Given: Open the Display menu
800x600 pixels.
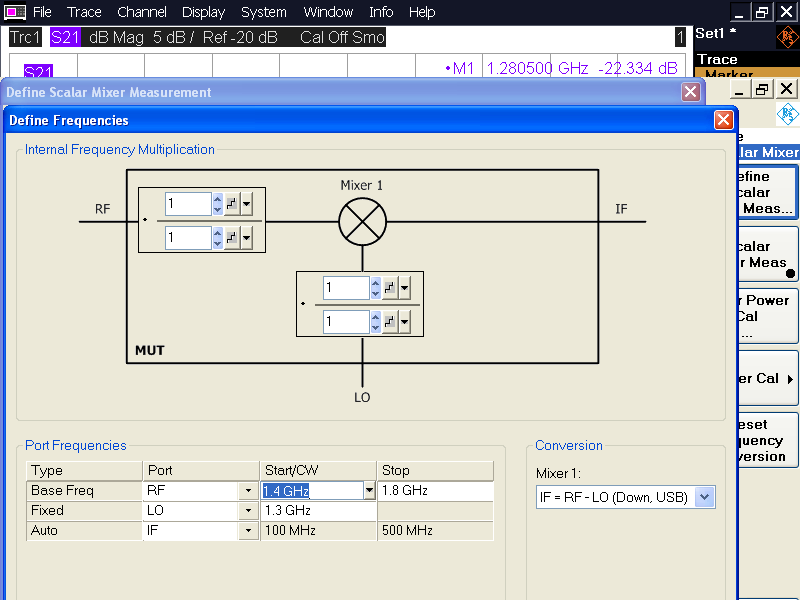Looking at the screenshot, I should 204,12.
